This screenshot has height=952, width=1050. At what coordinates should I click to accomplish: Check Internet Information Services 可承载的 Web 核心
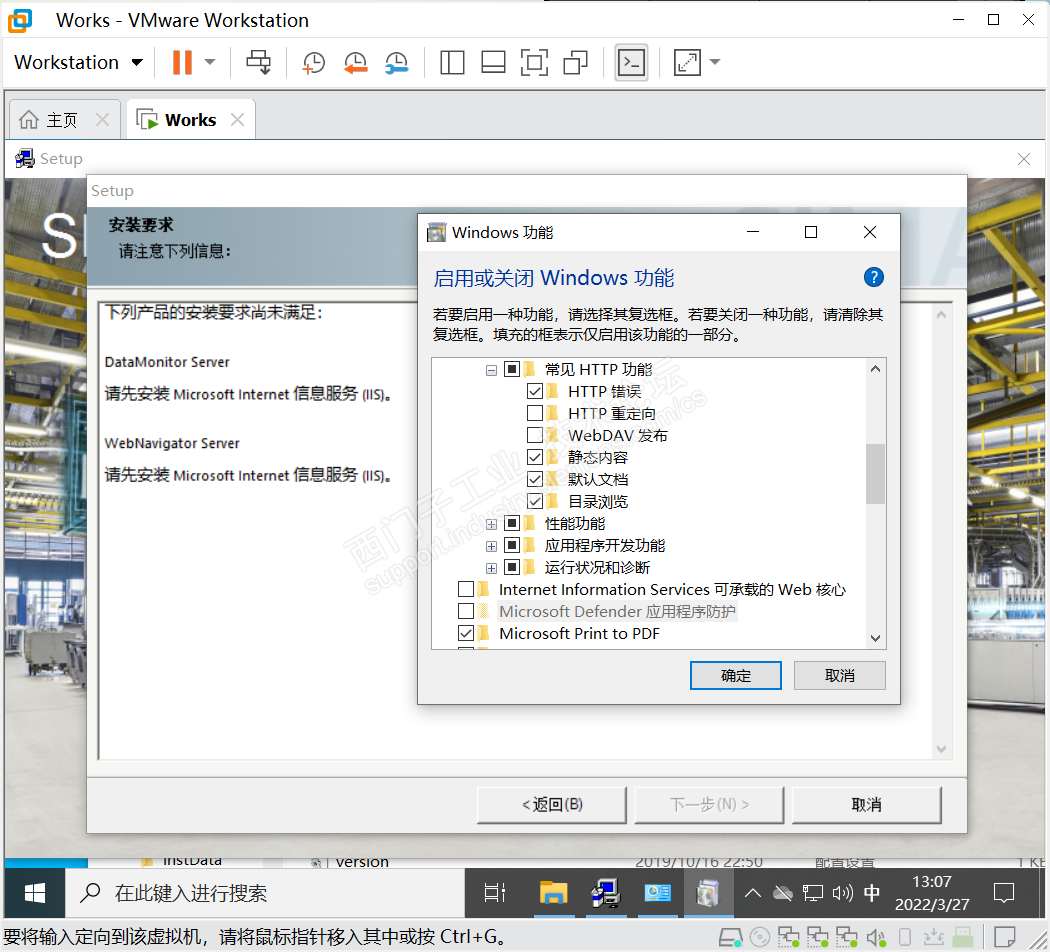[x=466, y=590]
